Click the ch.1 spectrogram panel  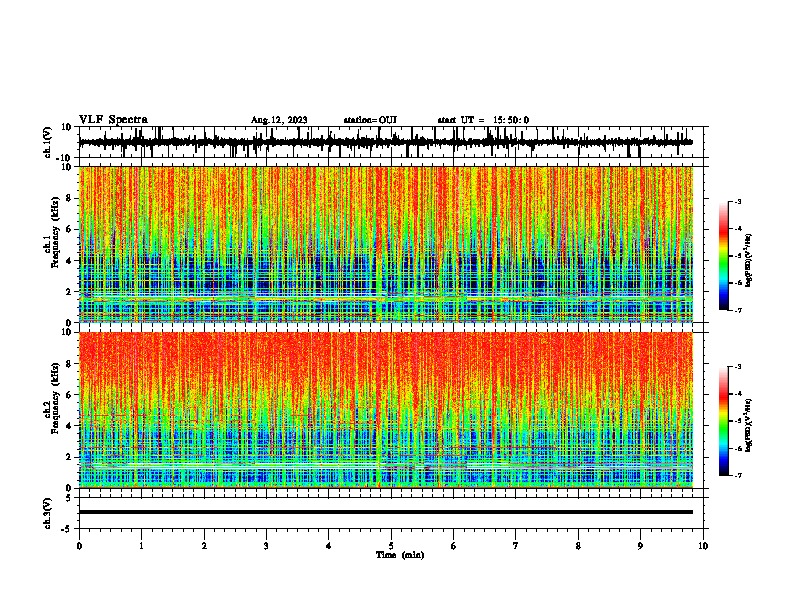tap(386, 244)
